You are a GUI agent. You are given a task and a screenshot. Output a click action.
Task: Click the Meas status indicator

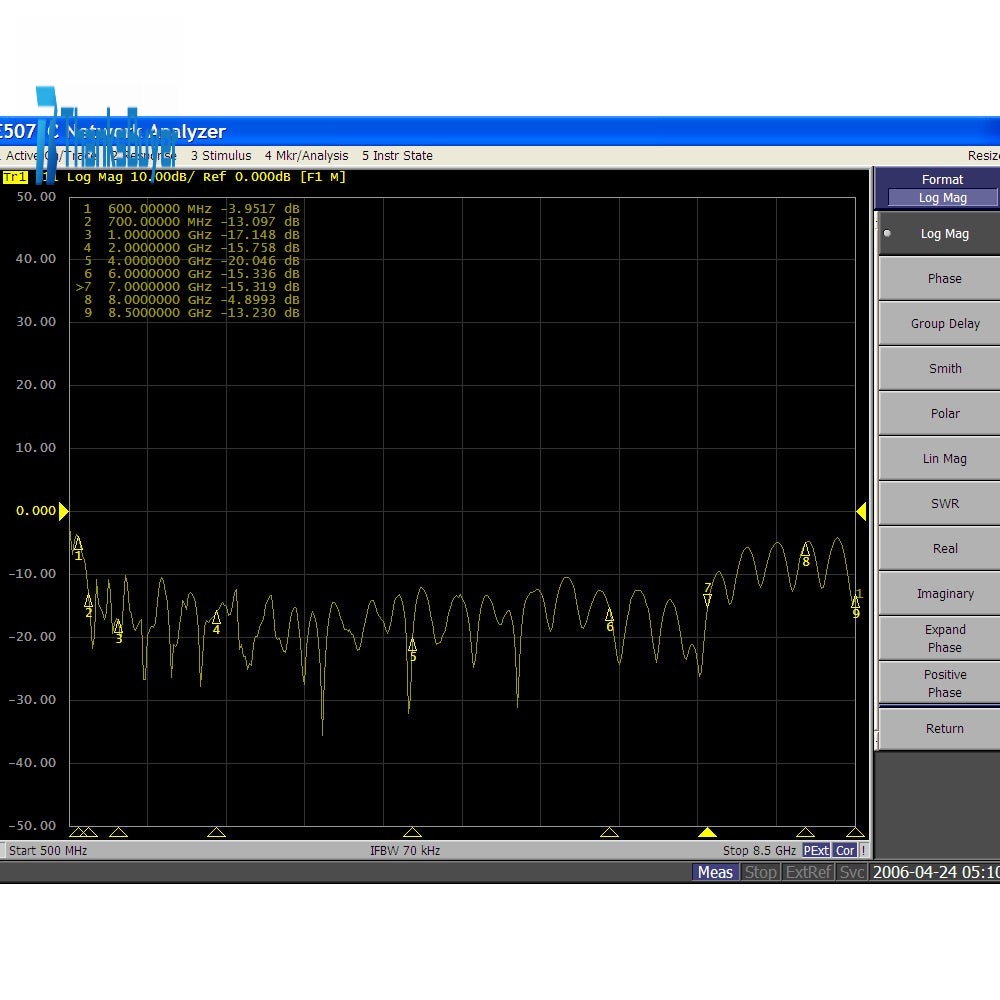pos(715,872)
